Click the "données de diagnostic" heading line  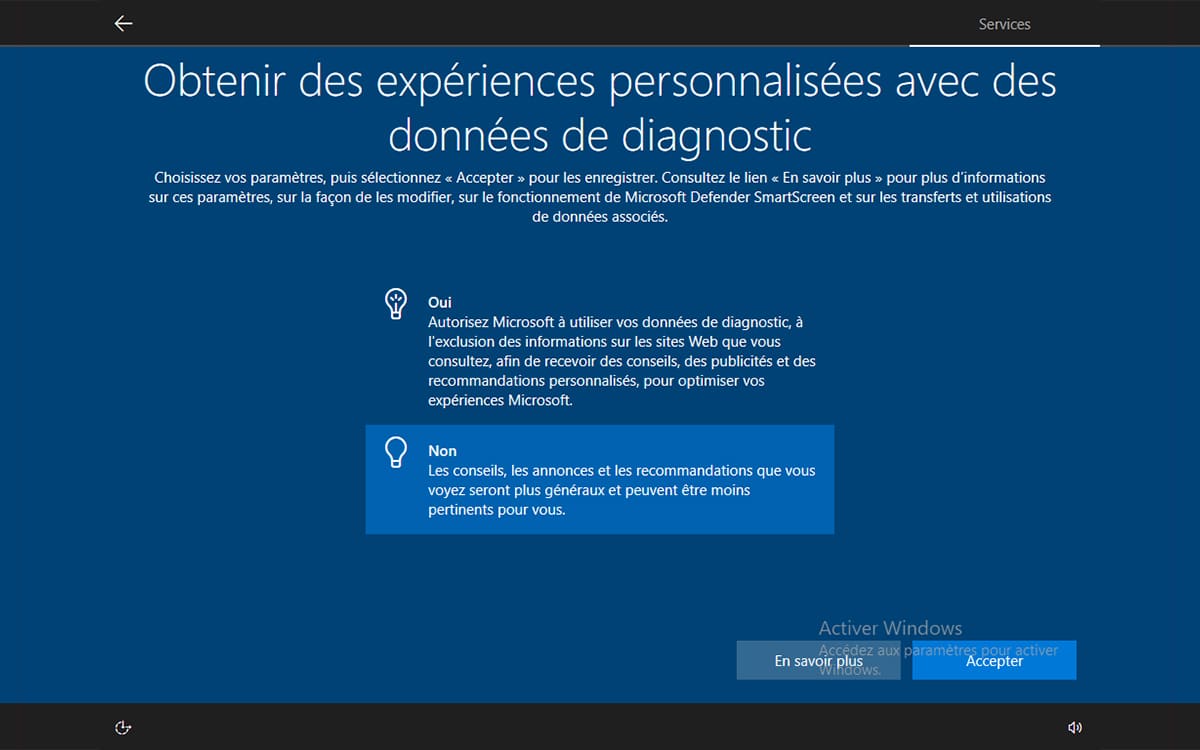600,135
